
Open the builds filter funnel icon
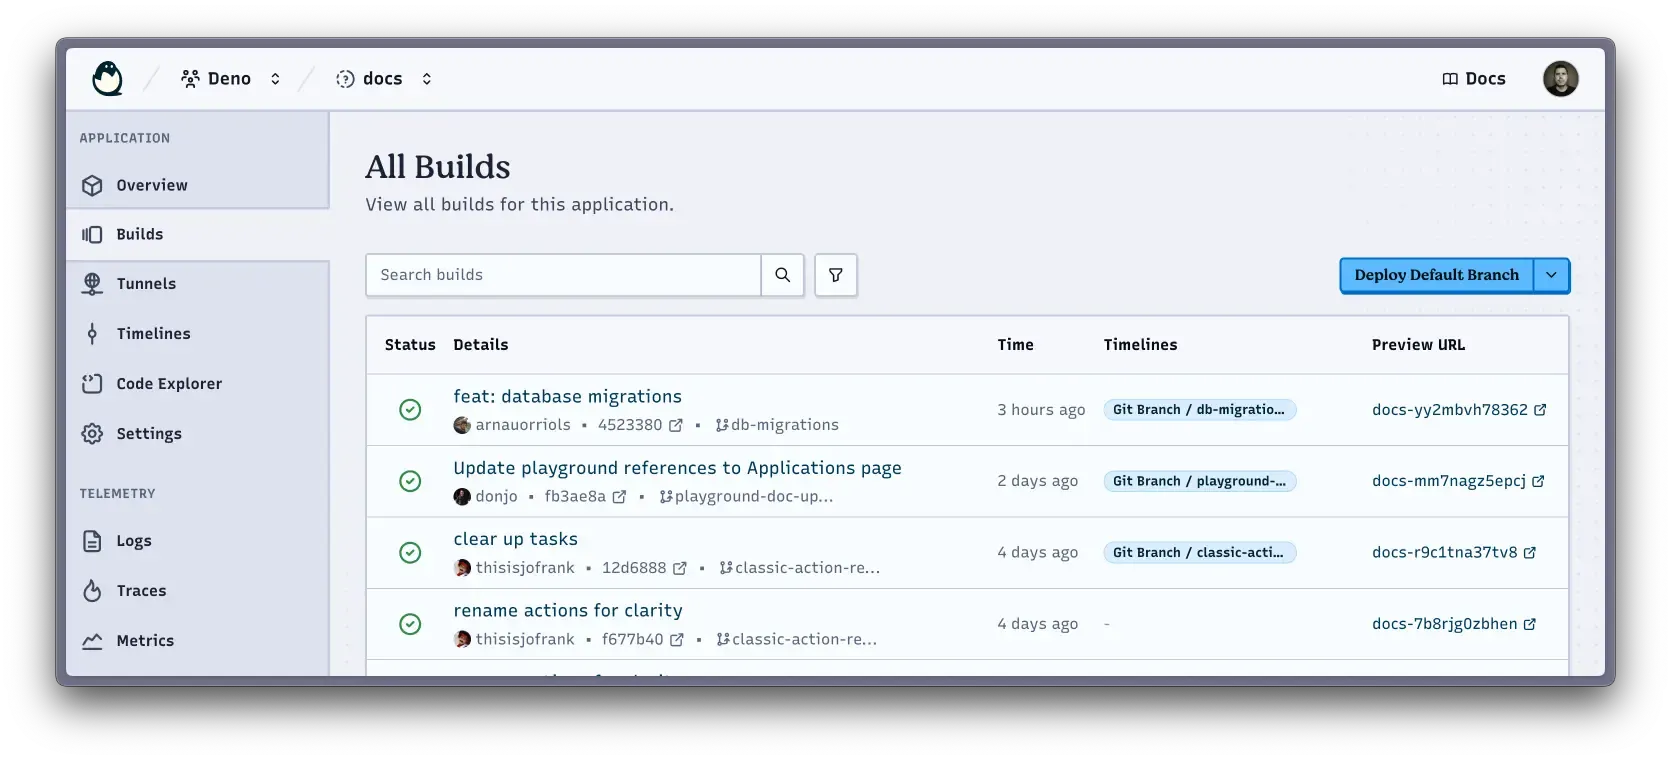[836, 275]
